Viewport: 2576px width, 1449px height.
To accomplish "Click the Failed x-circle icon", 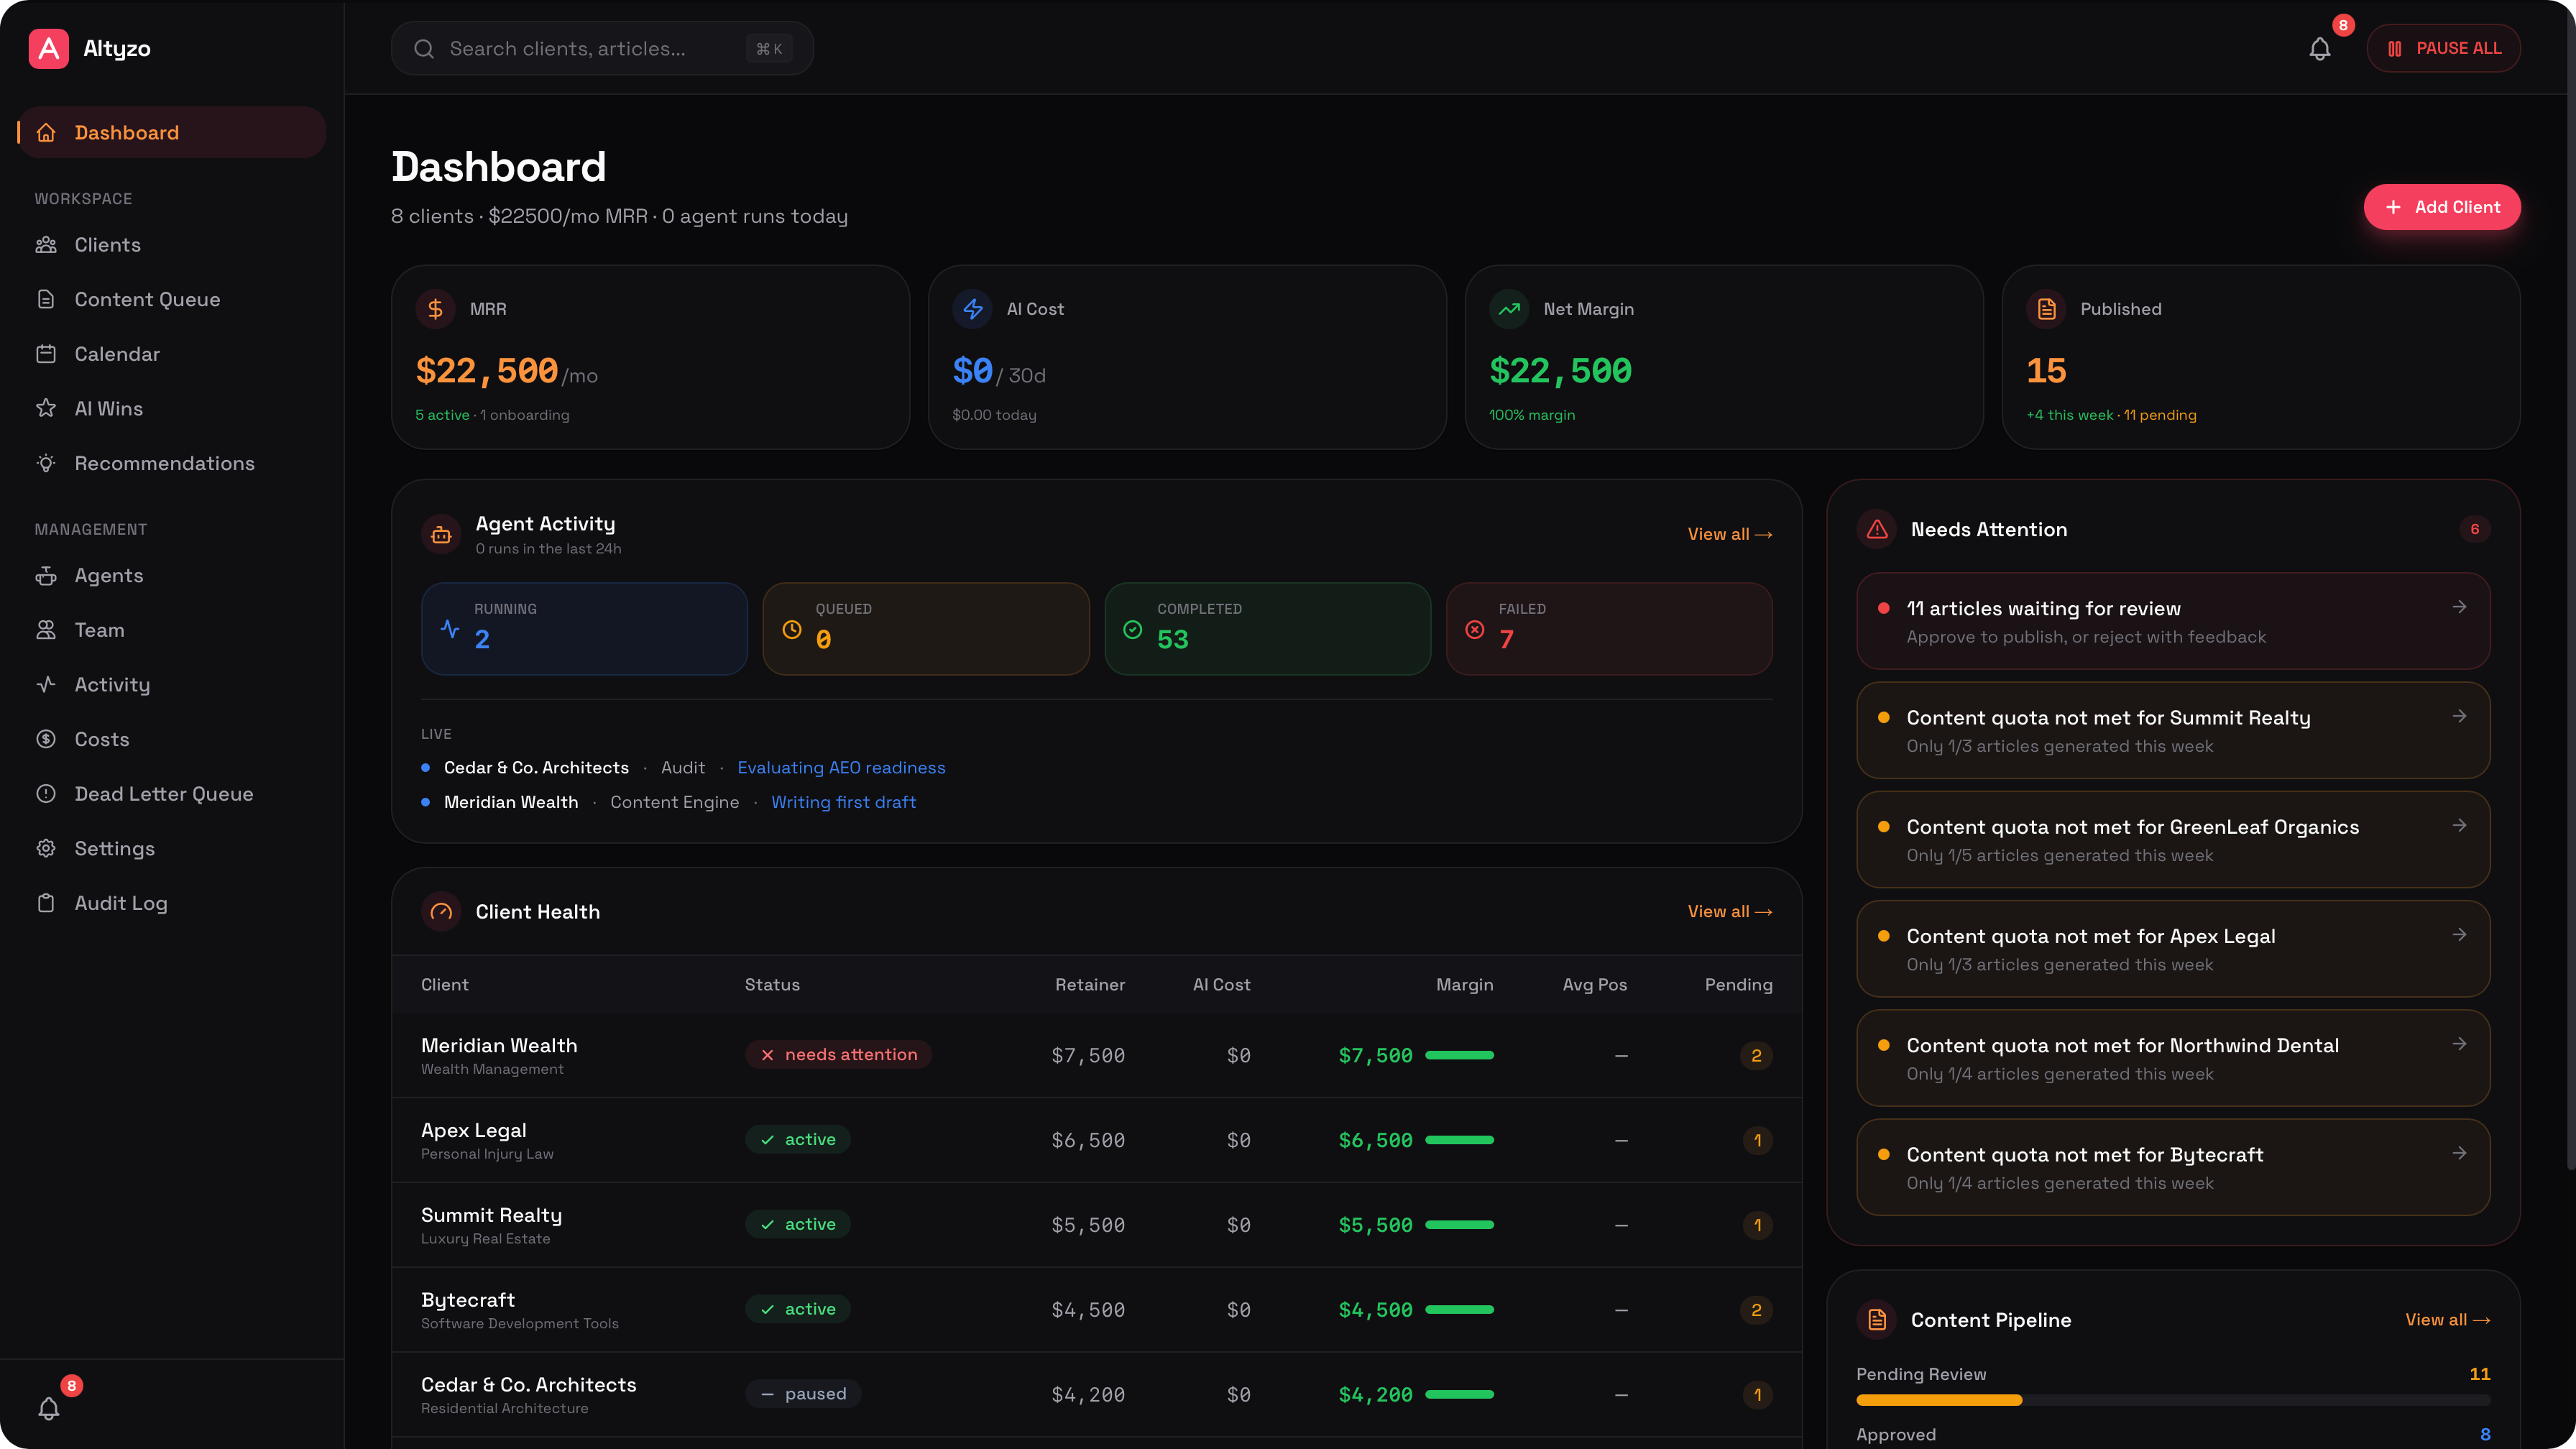I will pyautogui.click(x=1475, y=629).
